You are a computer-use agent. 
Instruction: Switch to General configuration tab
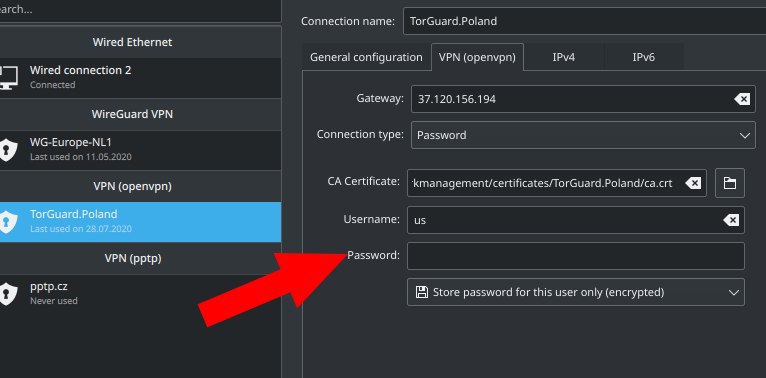click(x=366, y=57)
